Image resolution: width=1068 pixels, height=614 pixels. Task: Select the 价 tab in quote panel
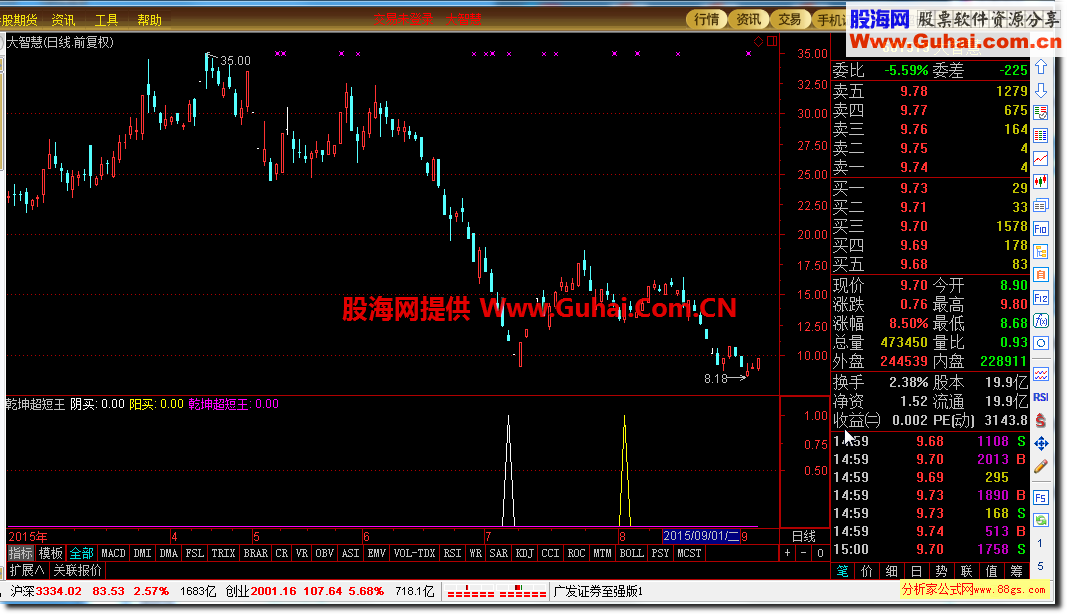867,571
